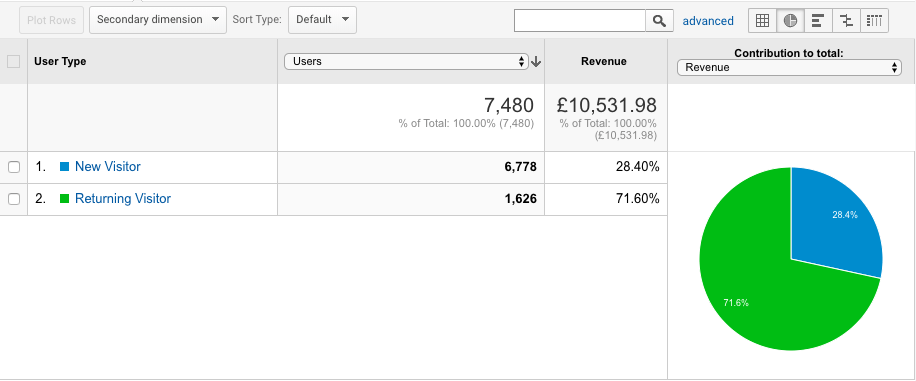Click the Revenue column header
Screen dimensions: 916x381
604,61
